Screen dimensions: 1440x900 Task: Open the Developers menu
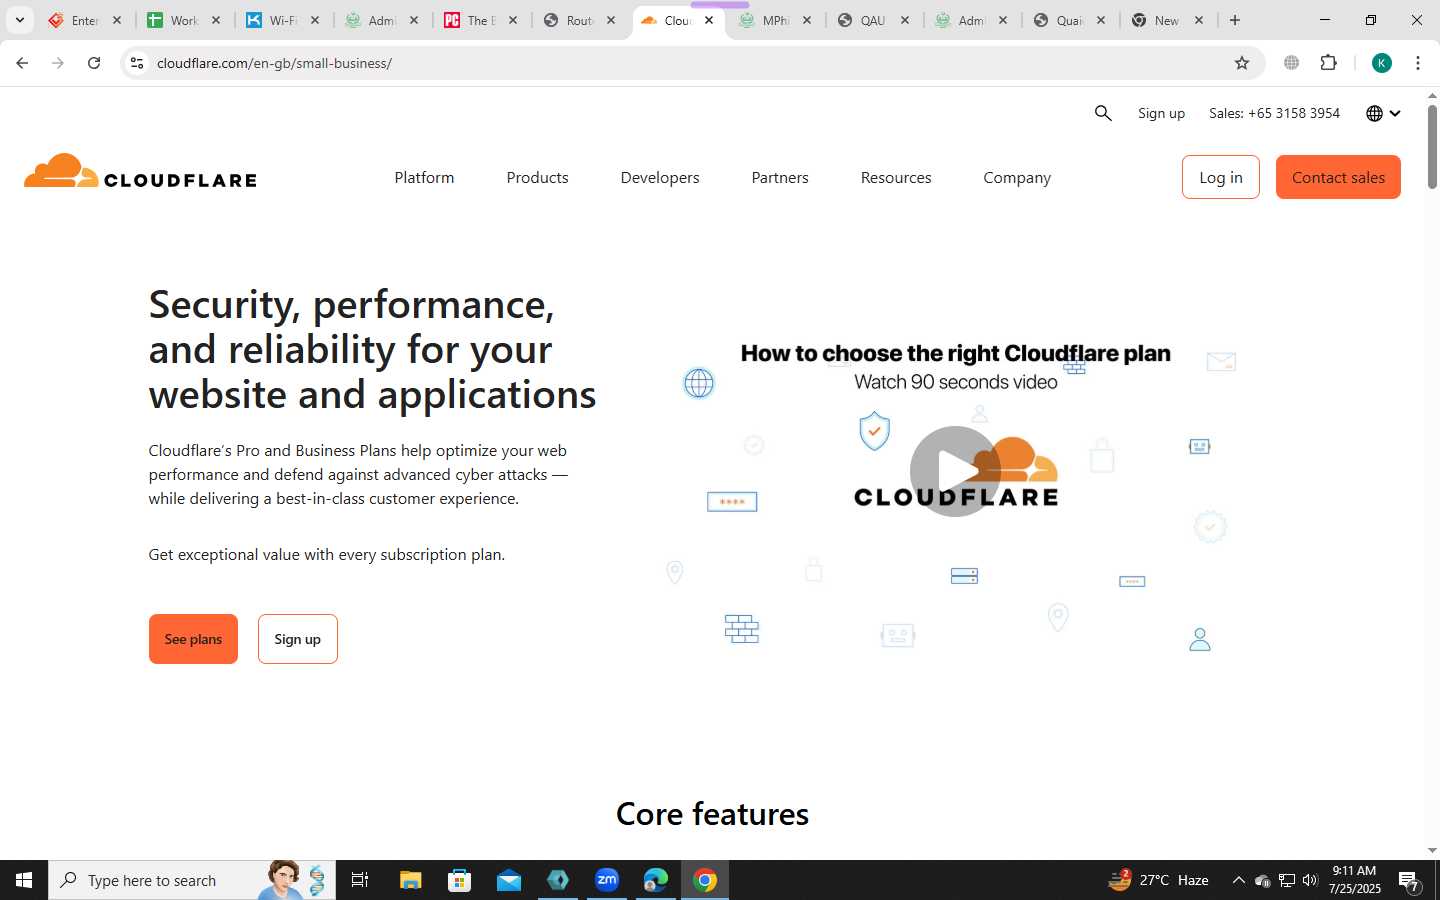click(x=660, y=177)
